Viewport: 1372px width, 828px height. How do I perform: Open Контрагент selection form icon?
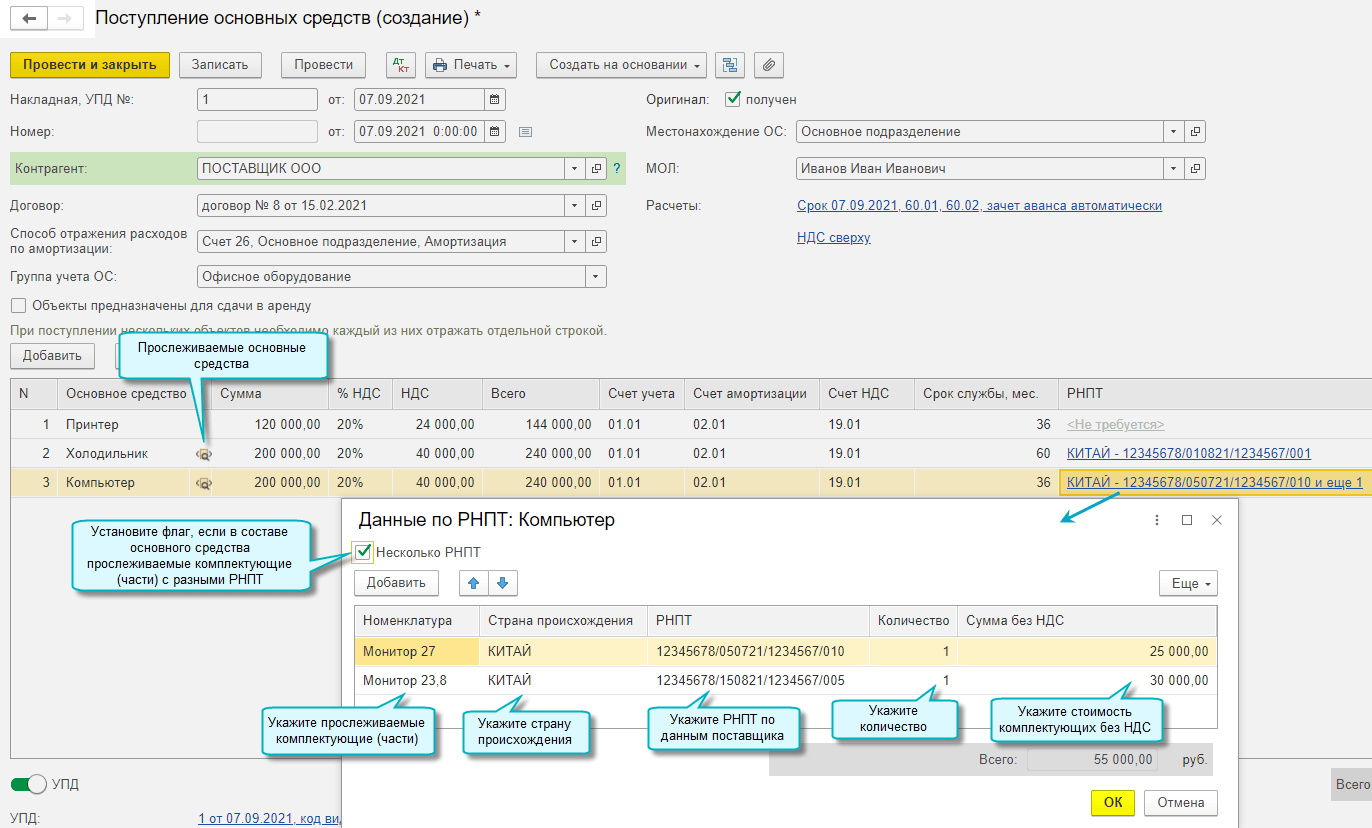click(x=596, y=169)
